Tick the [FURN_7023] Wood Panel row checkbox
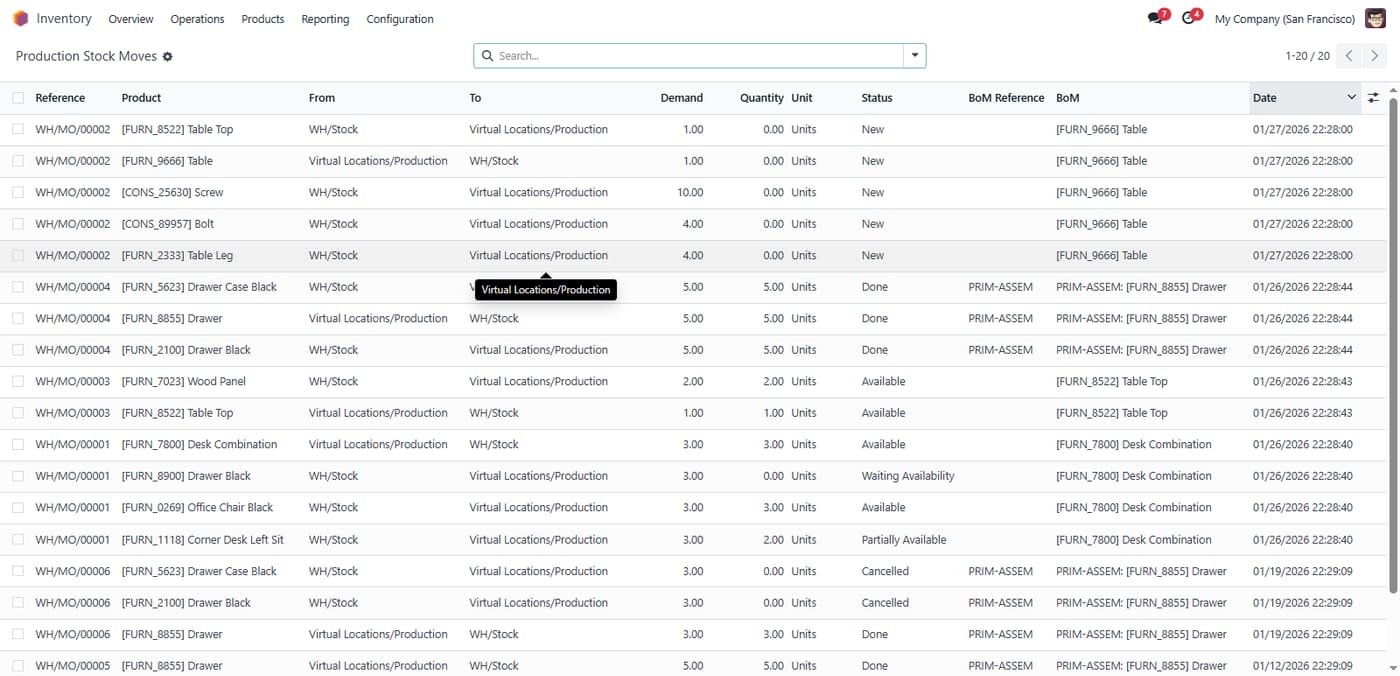Image resolution: width=1400 pixels, height=676 pixels. (18, 381)
